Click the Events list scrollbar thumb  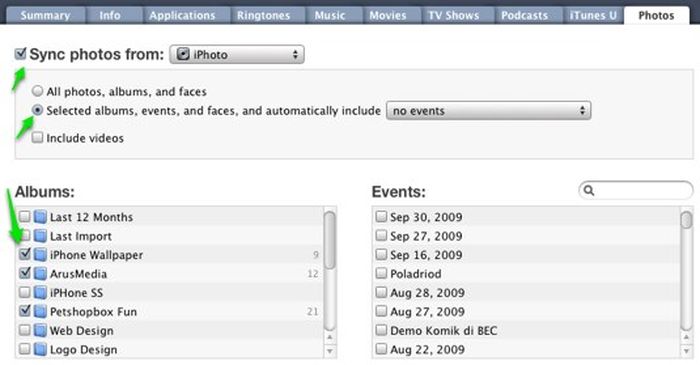coord(687,220)
